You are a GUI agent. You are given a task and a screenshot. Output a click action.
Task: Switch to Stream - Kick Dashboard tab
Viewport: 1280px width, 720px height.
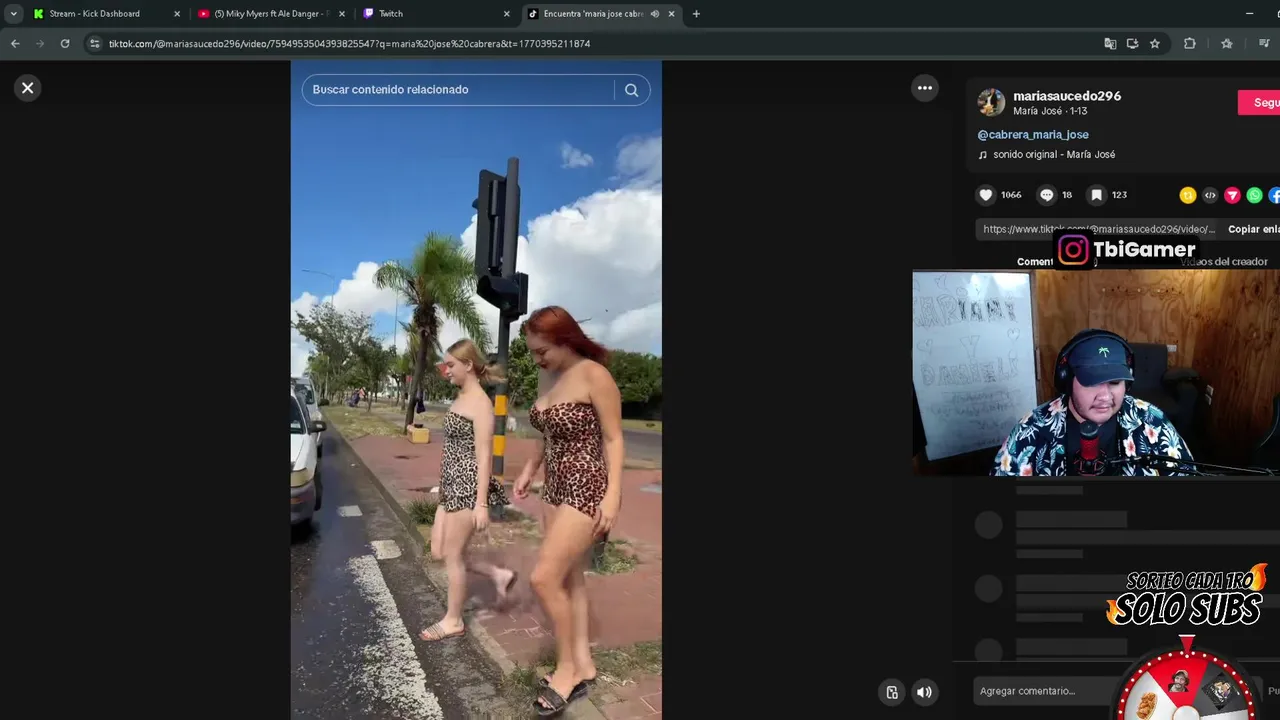pos(95,14)
